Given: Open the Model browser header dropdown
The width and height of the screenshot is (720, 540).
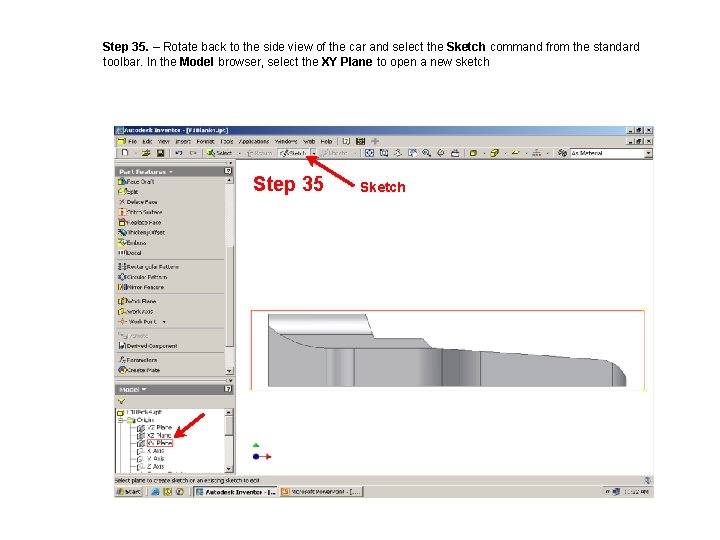Looking at the screenshot, I should 144,389.
